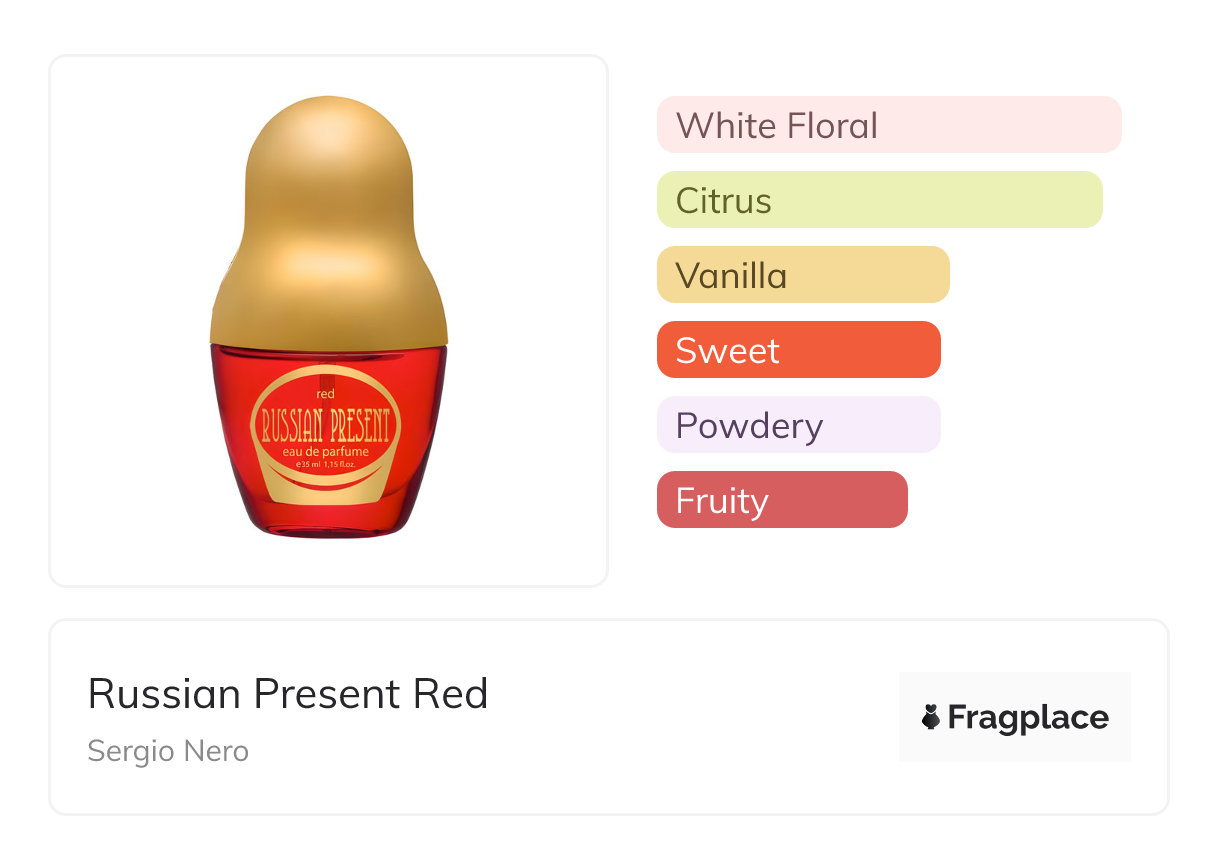Choose the Vanilla accord bar
1218x864 pixels.
pyautogui.click(x=802, y=275)
